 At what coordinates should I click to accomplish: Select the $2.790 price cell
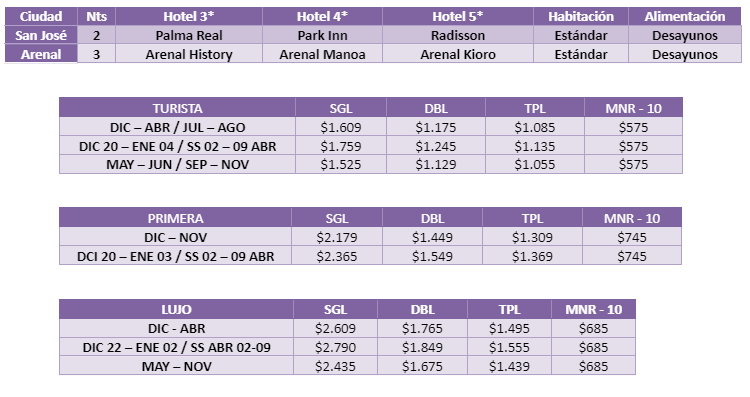coord(335,347)
